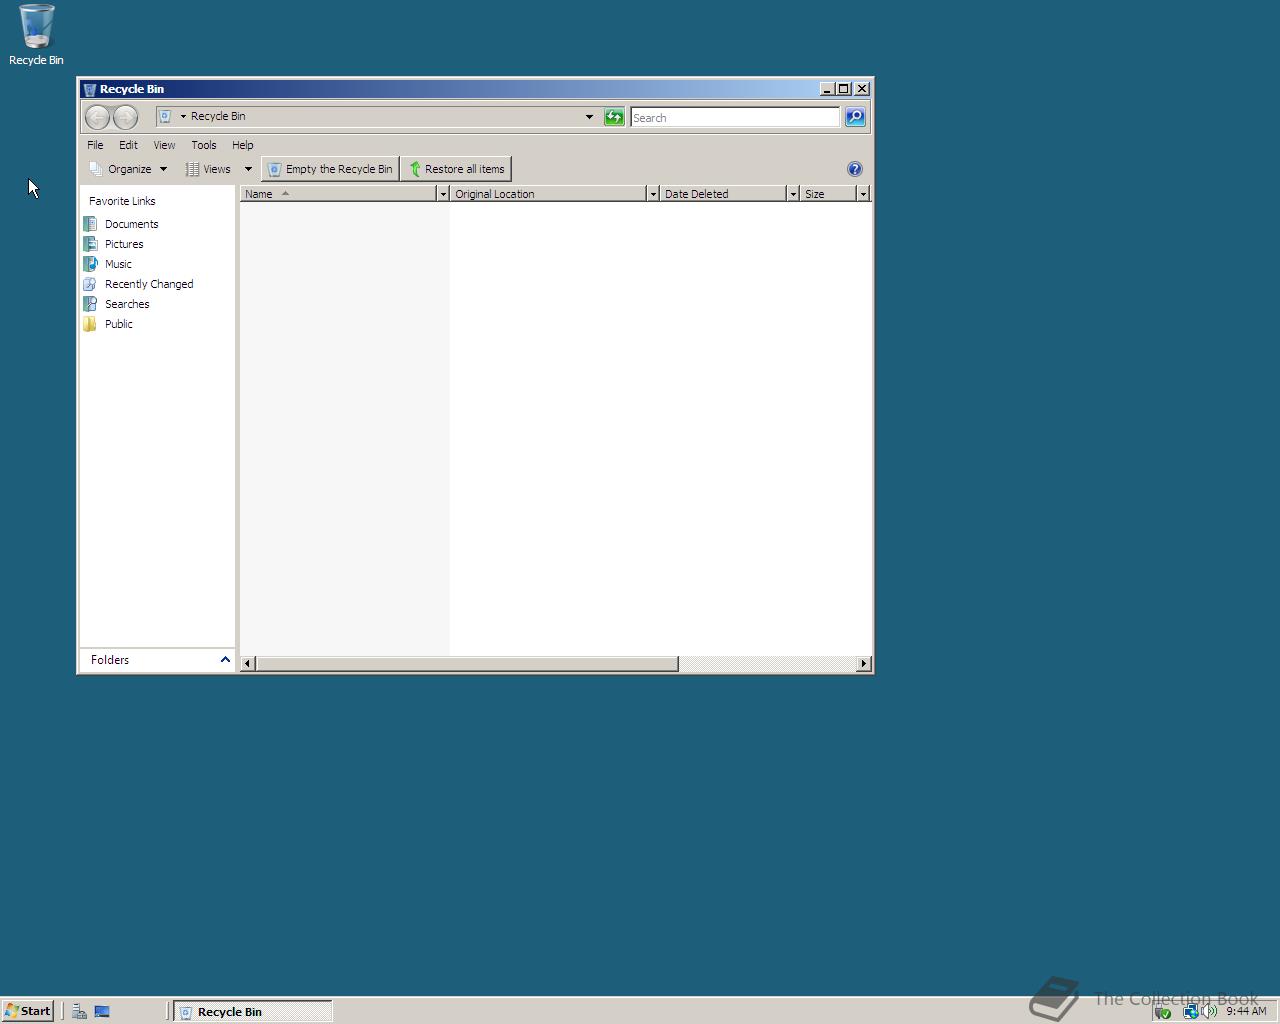Open the address breadcrumb arrow before Recycle Bin
1280x1024 pixels.
[x=183, y=116]
